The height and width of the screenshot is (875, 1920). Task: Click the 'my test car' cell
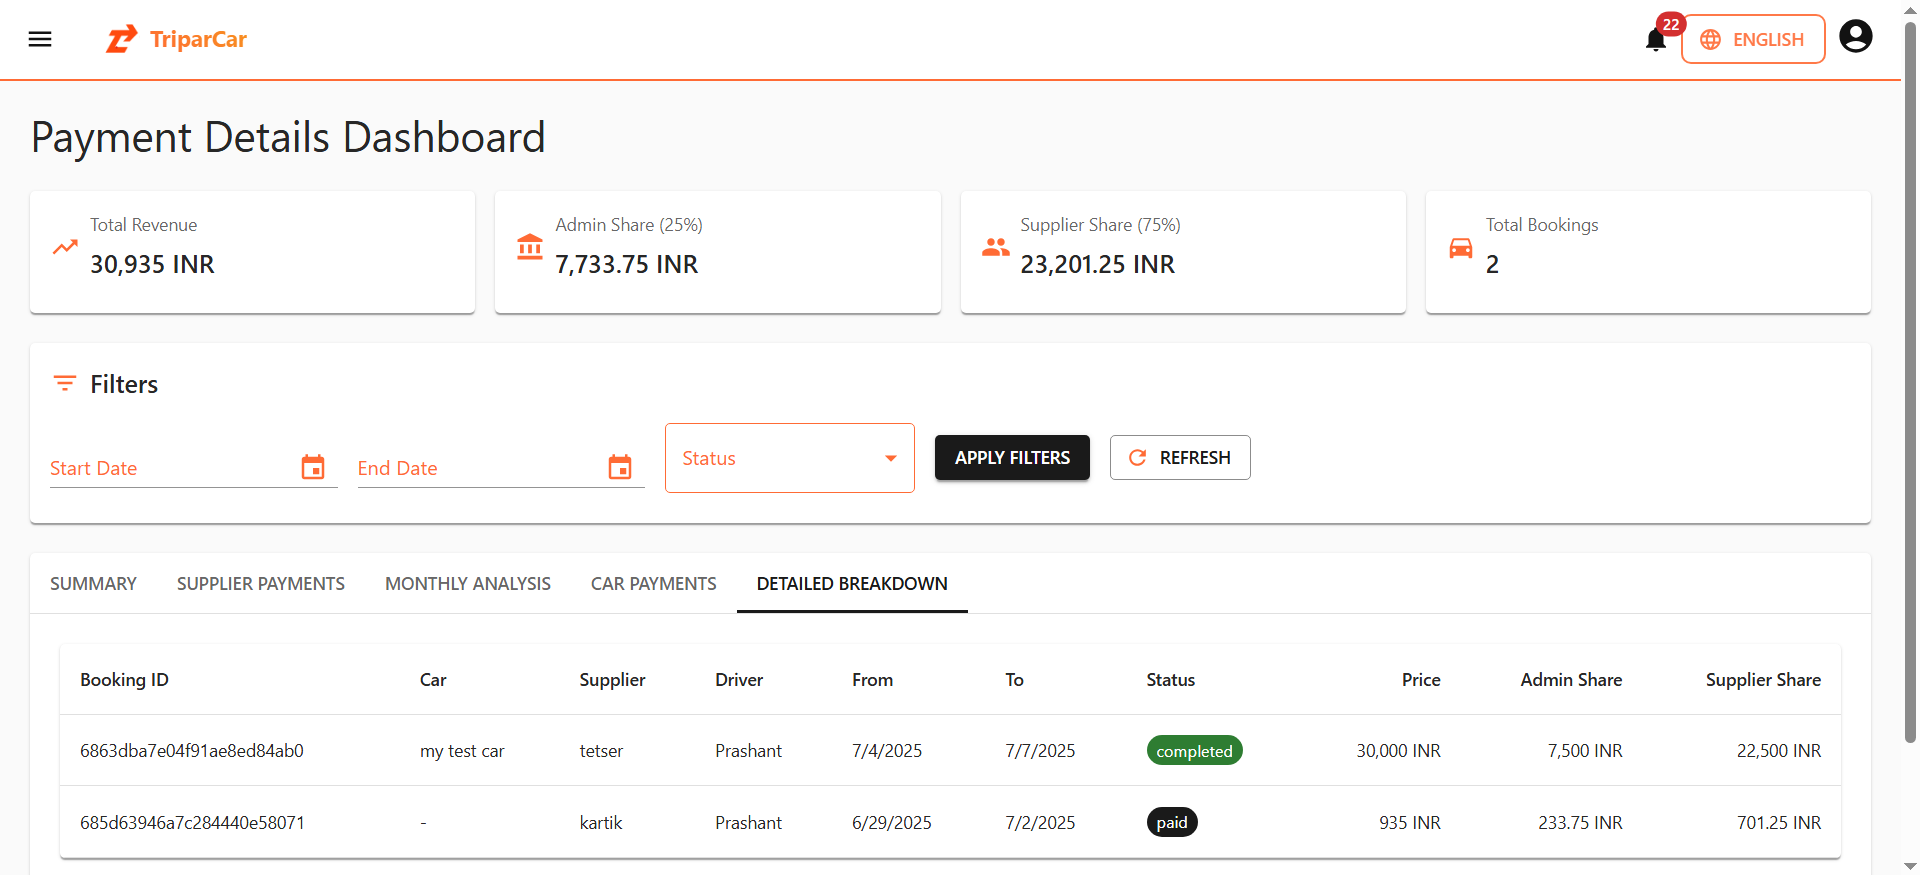pyautogui.click(x=462, y=751)
